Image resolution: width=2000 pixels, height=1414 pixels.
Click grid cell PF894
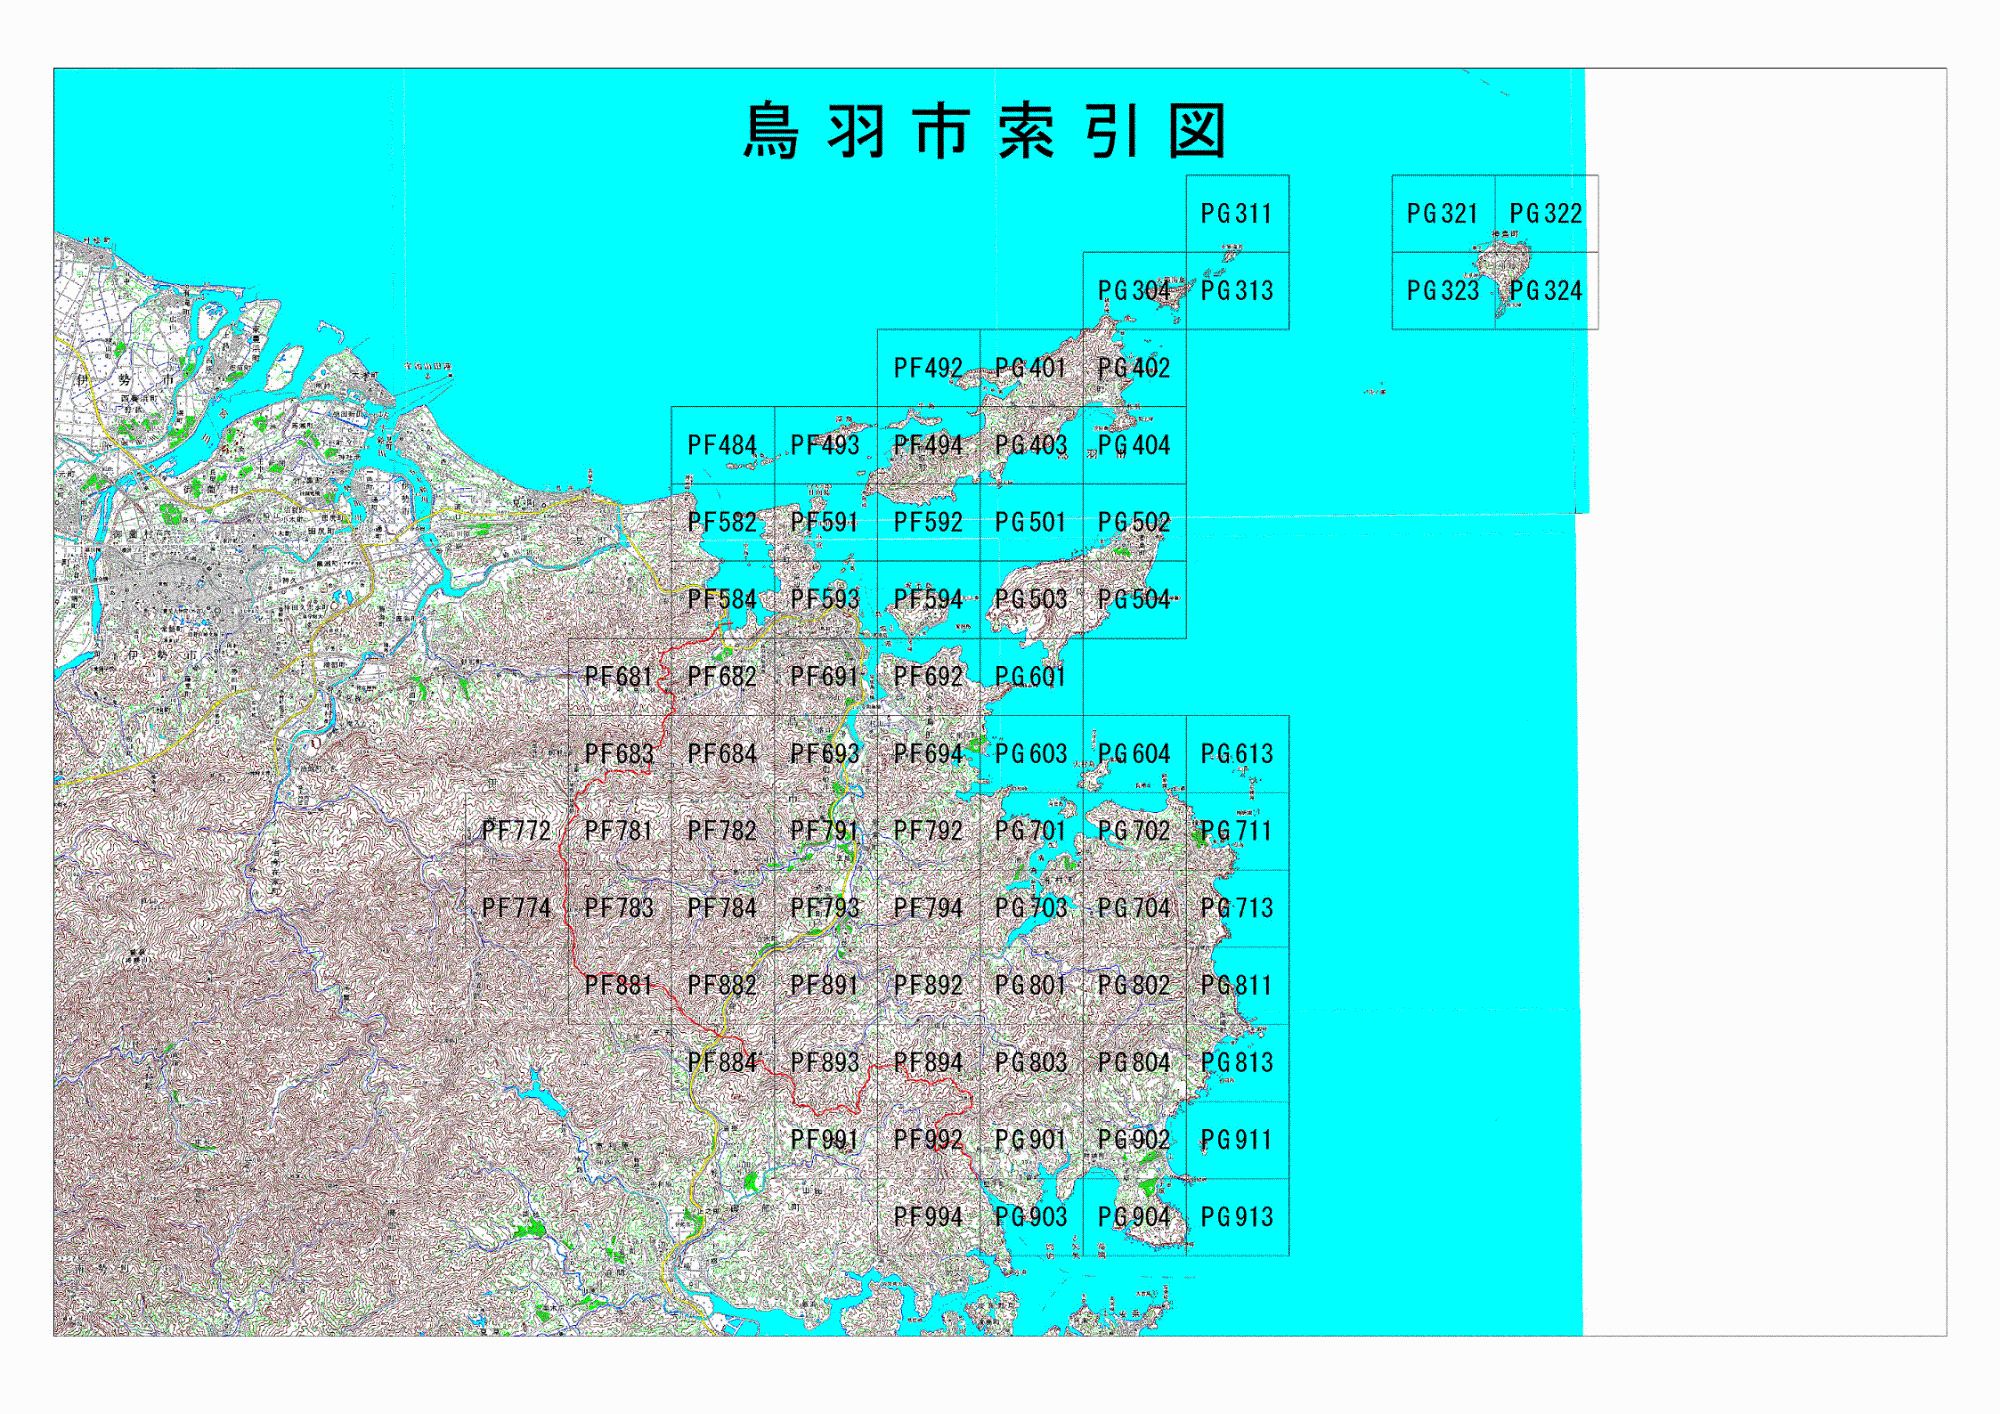click(x=928, y=1062)
